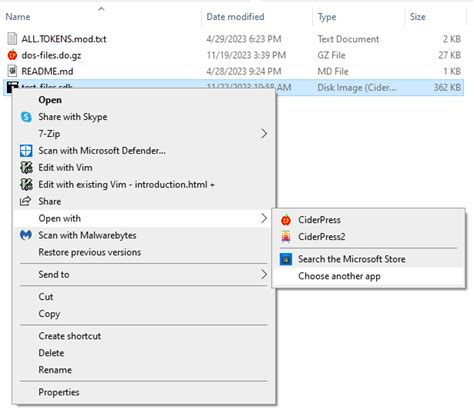Click the 362 KB size cell

pos(447,88)
